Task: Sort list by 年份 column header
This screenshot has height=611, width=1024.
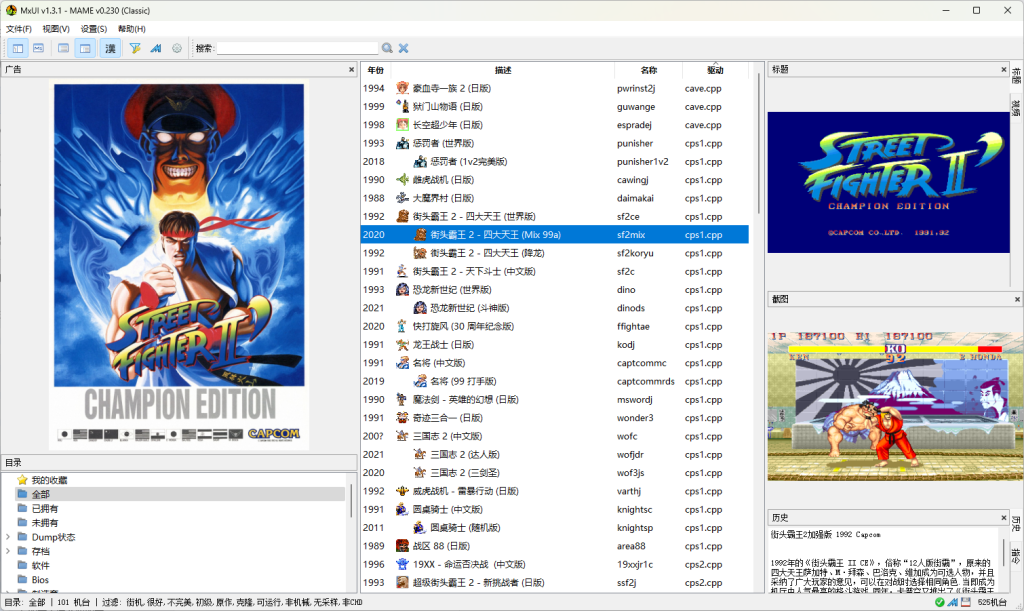Action: tap(375, 70)
